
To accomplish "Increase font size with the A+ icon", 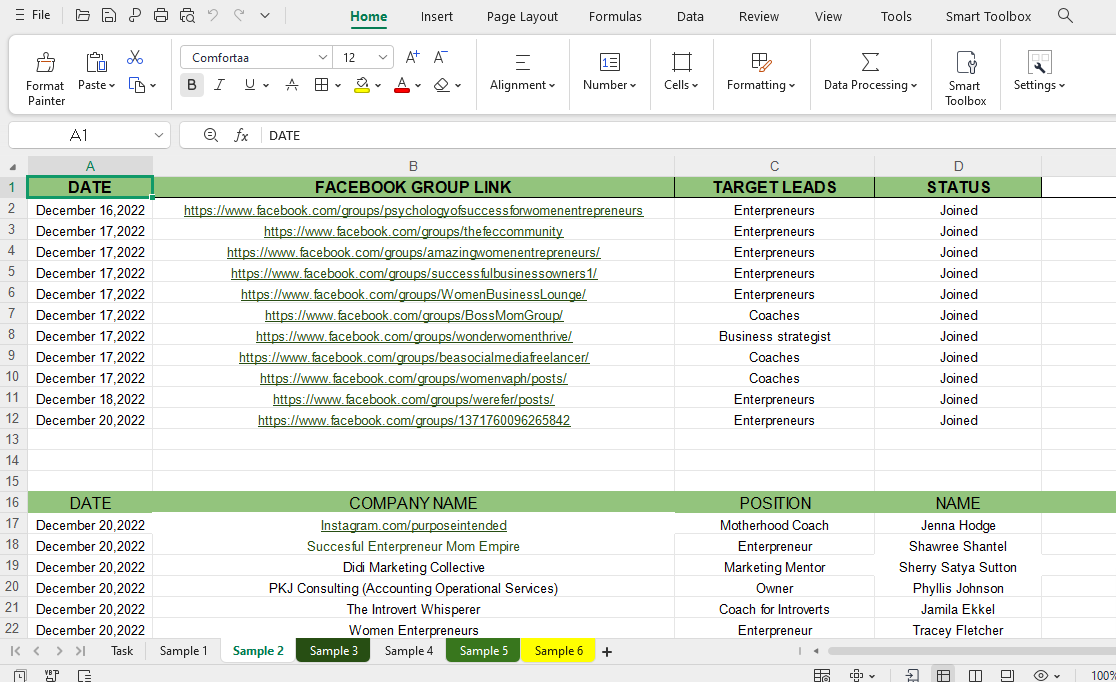I will [412, 58].
